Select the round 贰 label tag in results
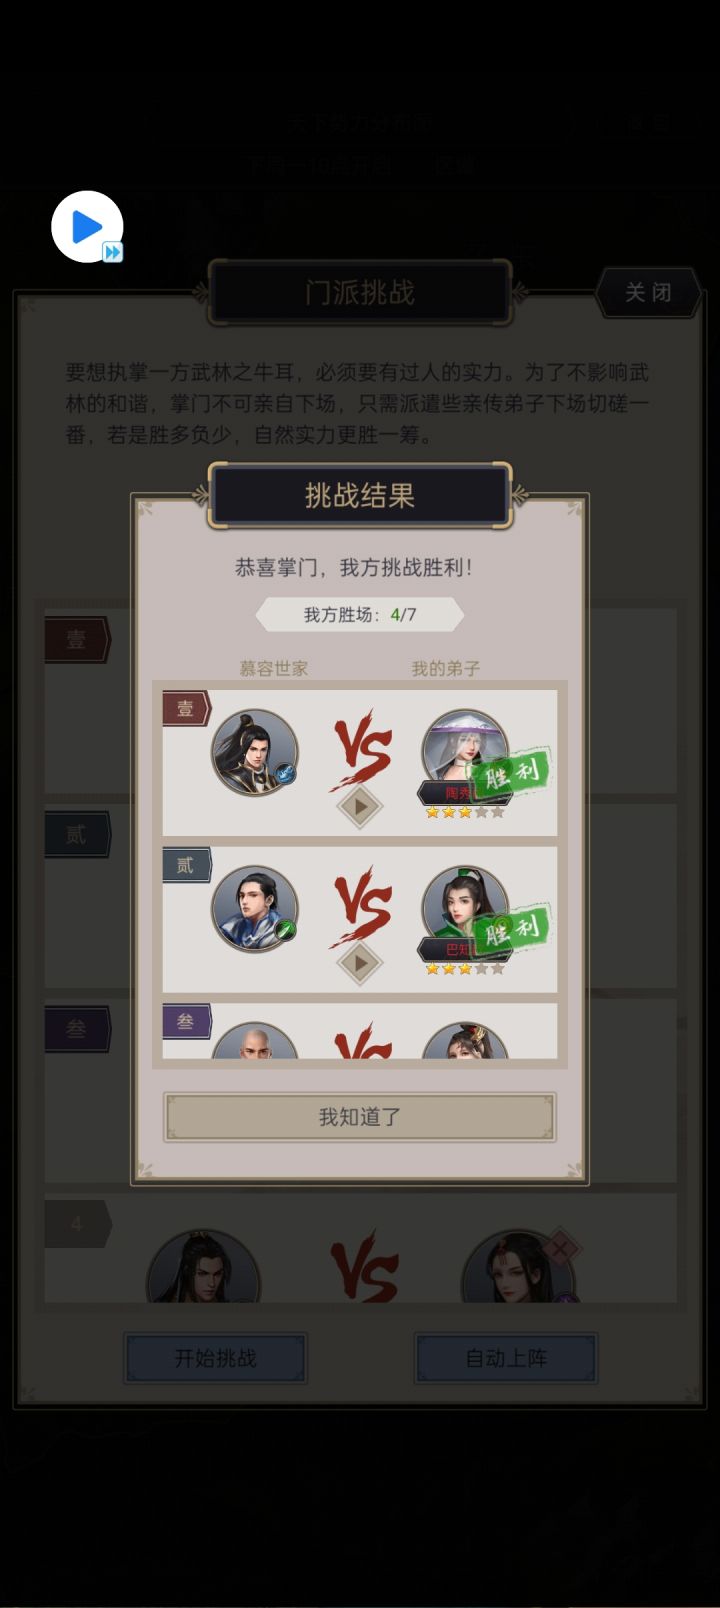 click(x=186, y=865)
